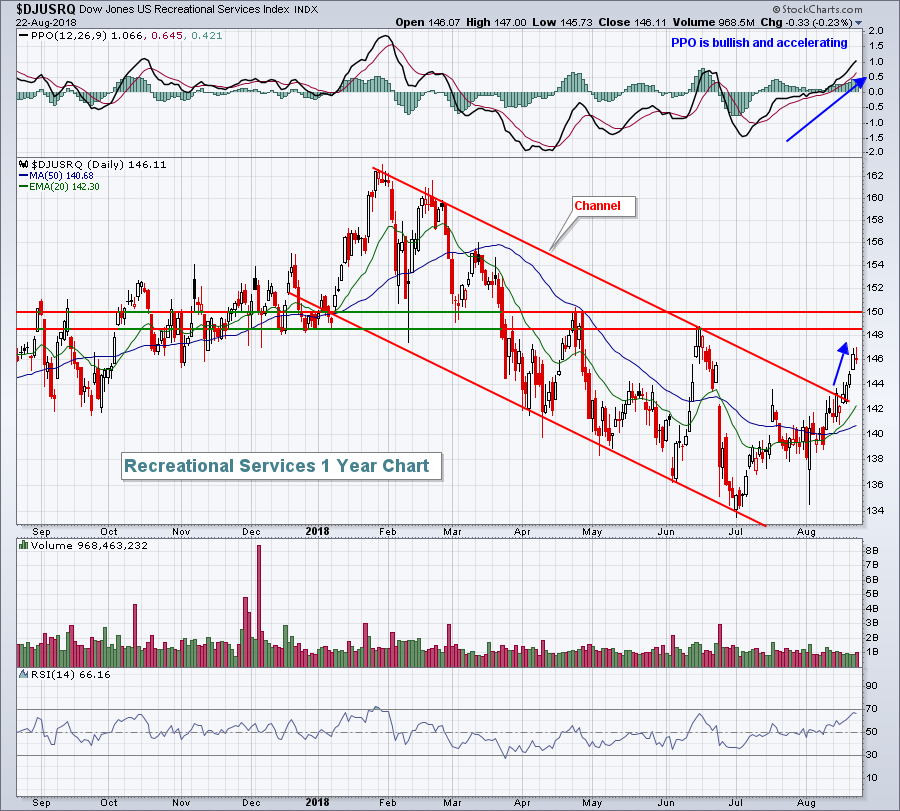Click the Low 145.73 value

tap(562, 22)
